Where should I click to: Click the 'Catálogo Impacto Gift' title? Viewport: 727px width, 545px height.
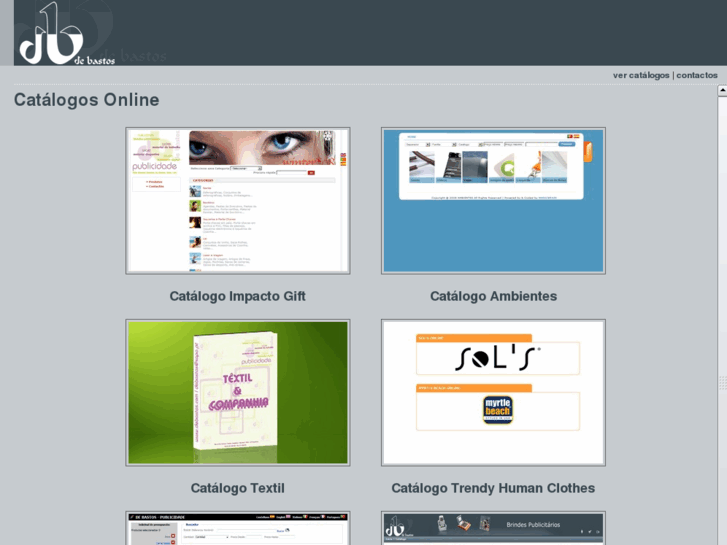237,296
